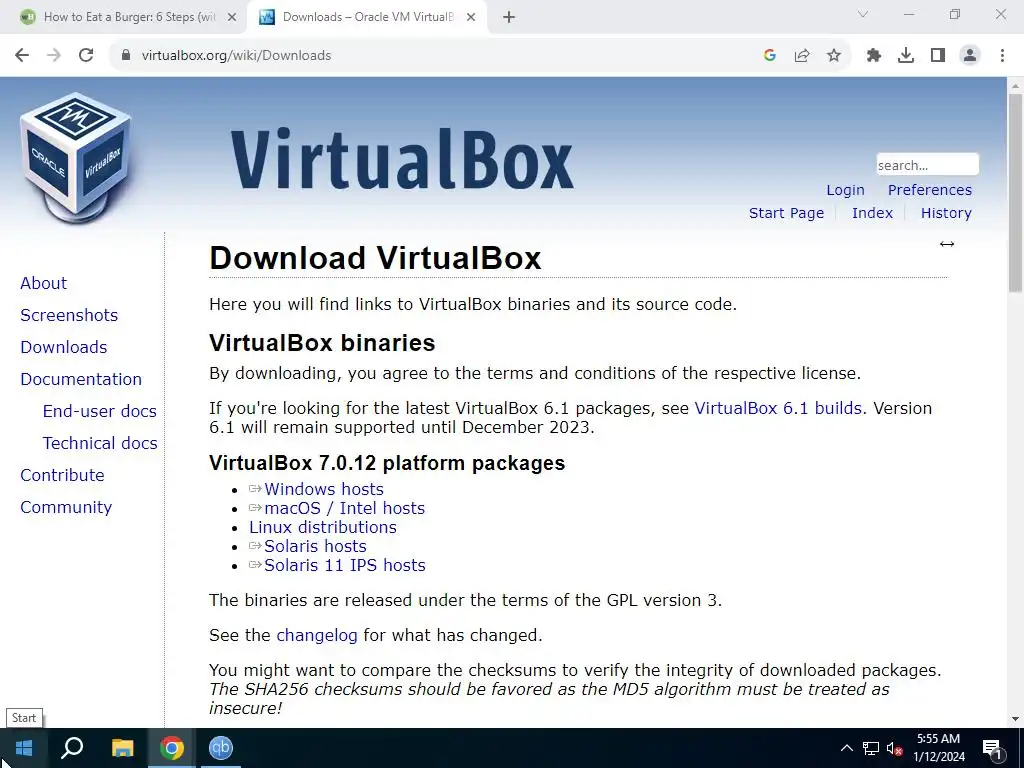1024x768 pixels.
Task: Click the padlock site info icon
Action: [x=125, y=56]
